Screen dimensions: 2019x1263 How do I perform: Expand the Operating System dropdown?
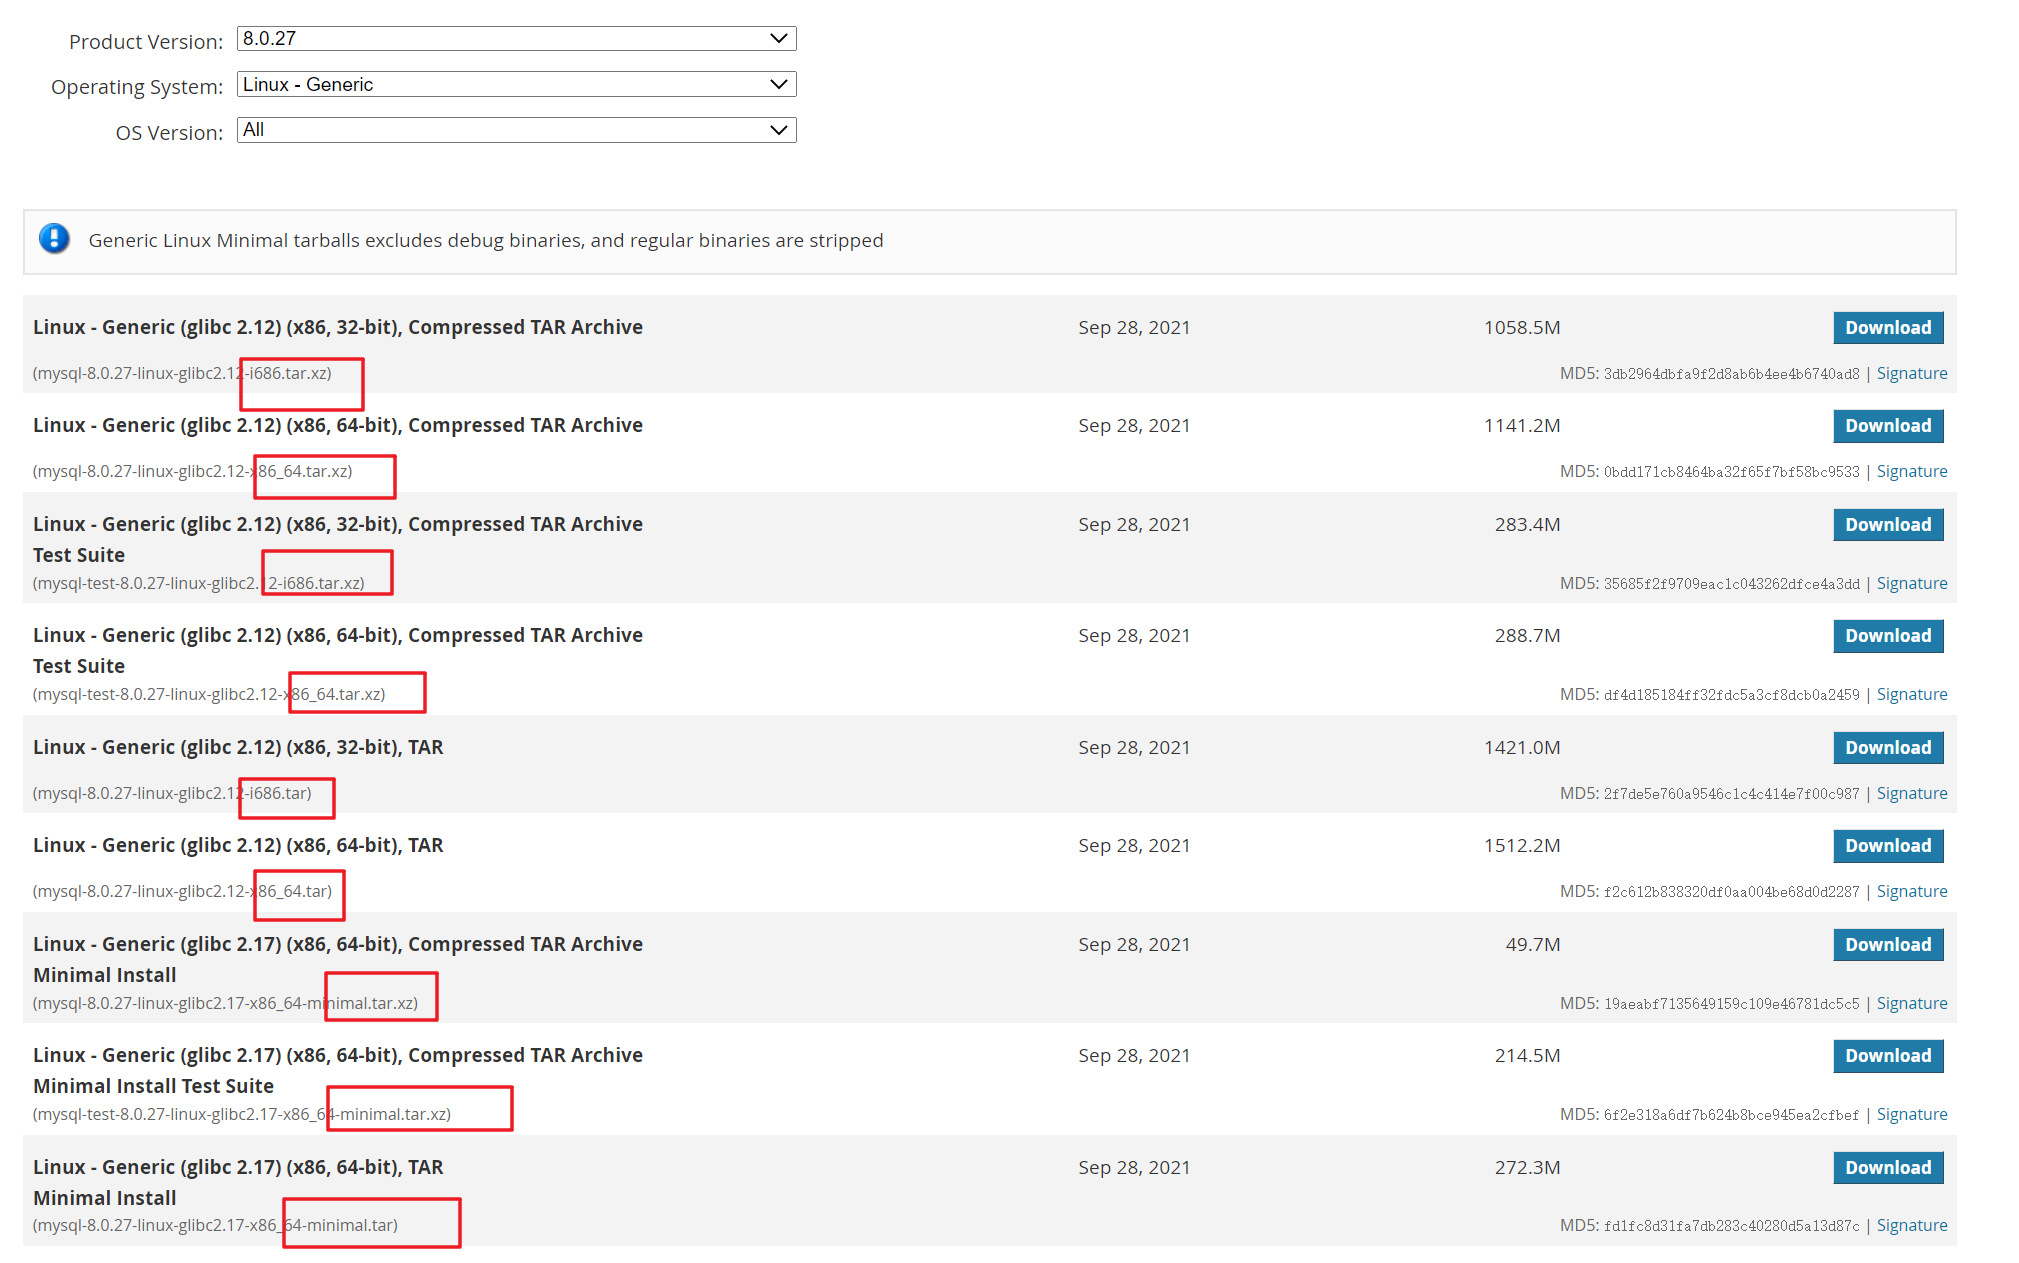pyautogui.click(x=516, y=84)
